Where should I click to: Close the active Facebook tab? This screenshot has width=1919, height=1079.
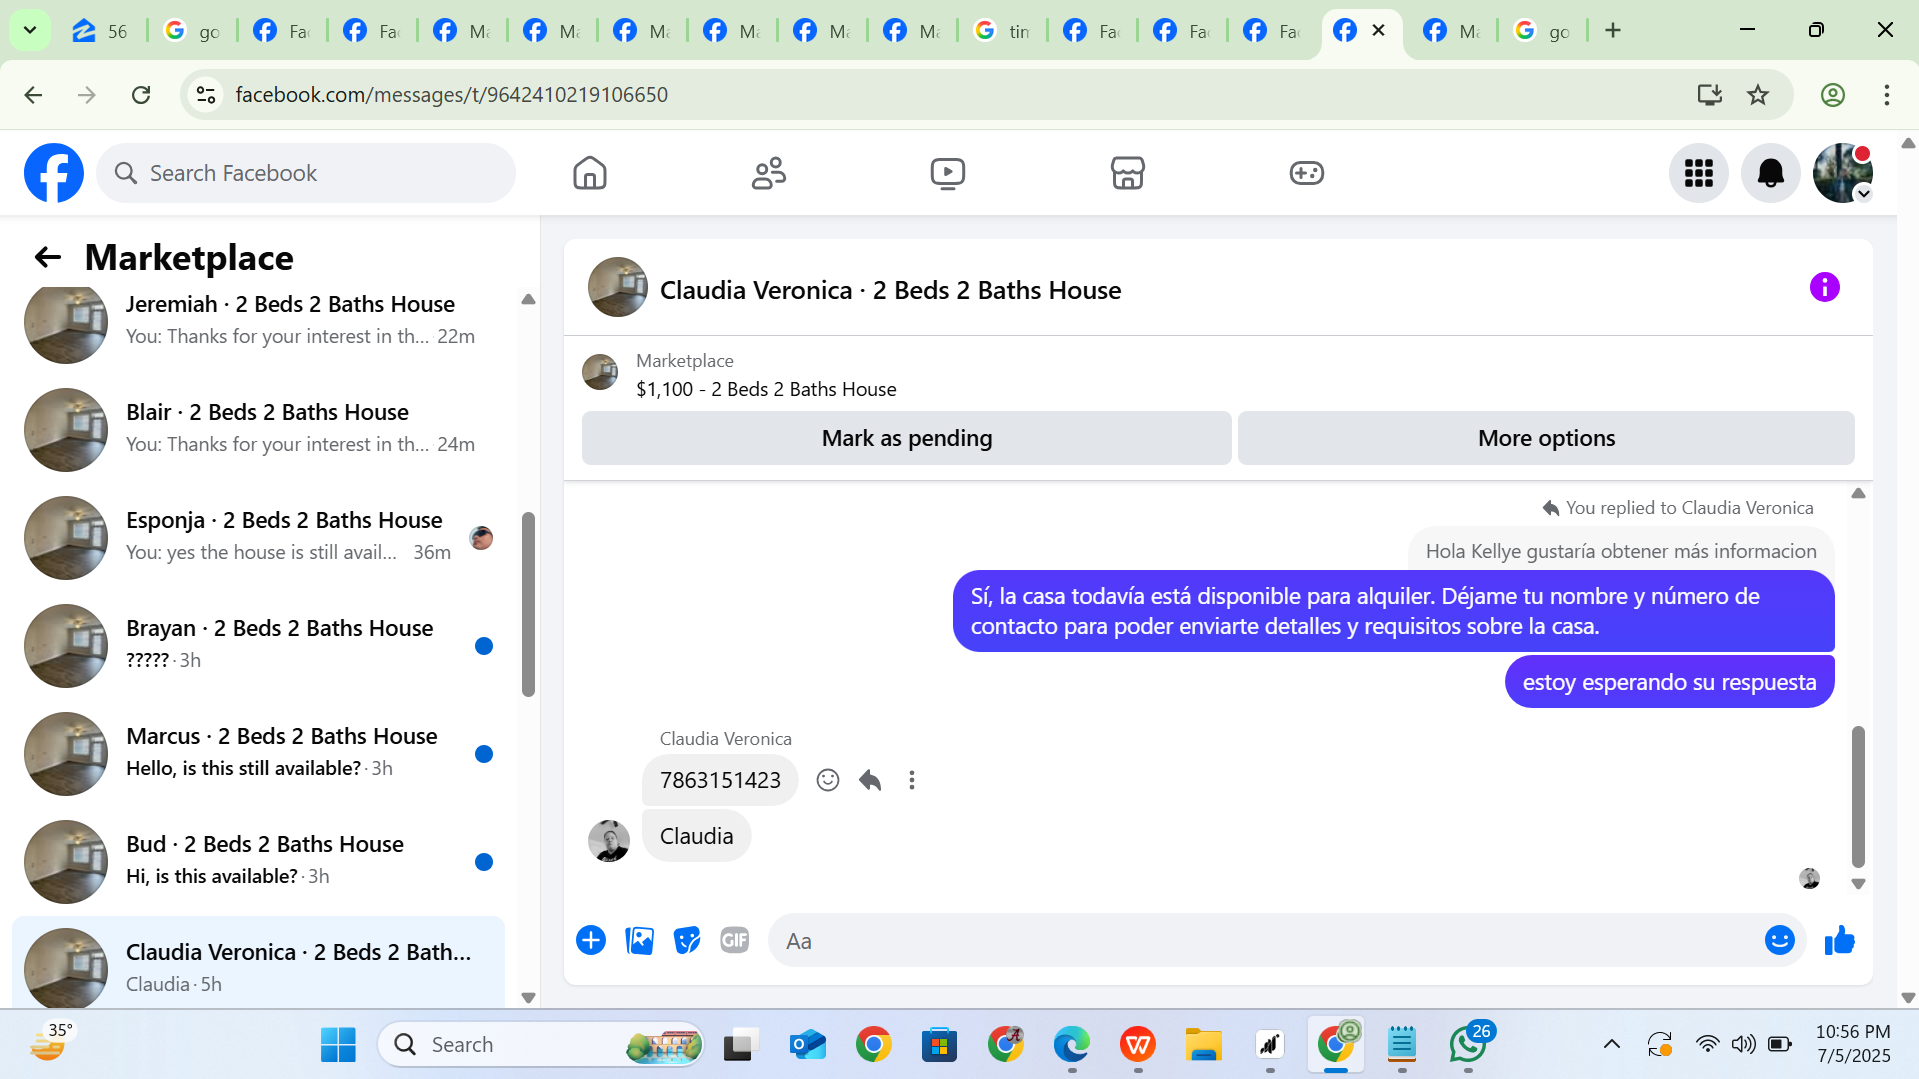tap(1378, 30)
